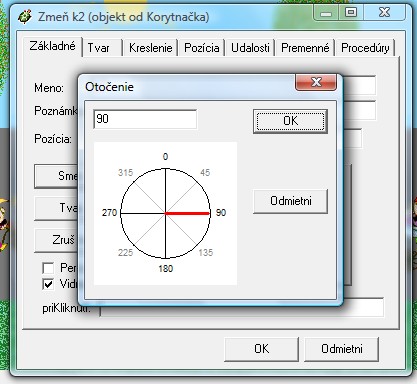Confirm rotation with OK in Otočenie dialog

click(x=290, y=121)
